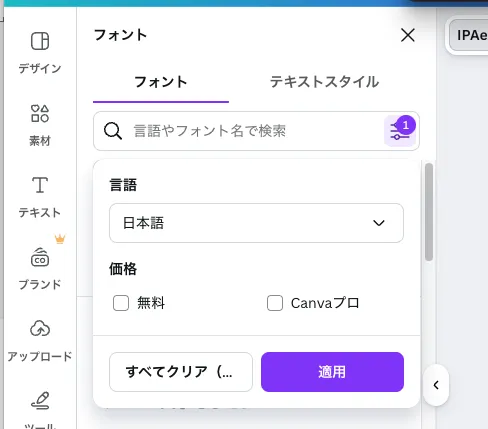This screenshot has width=488, height=429.
Task: Switch to the フォント tab
Action: click(161, 83)
